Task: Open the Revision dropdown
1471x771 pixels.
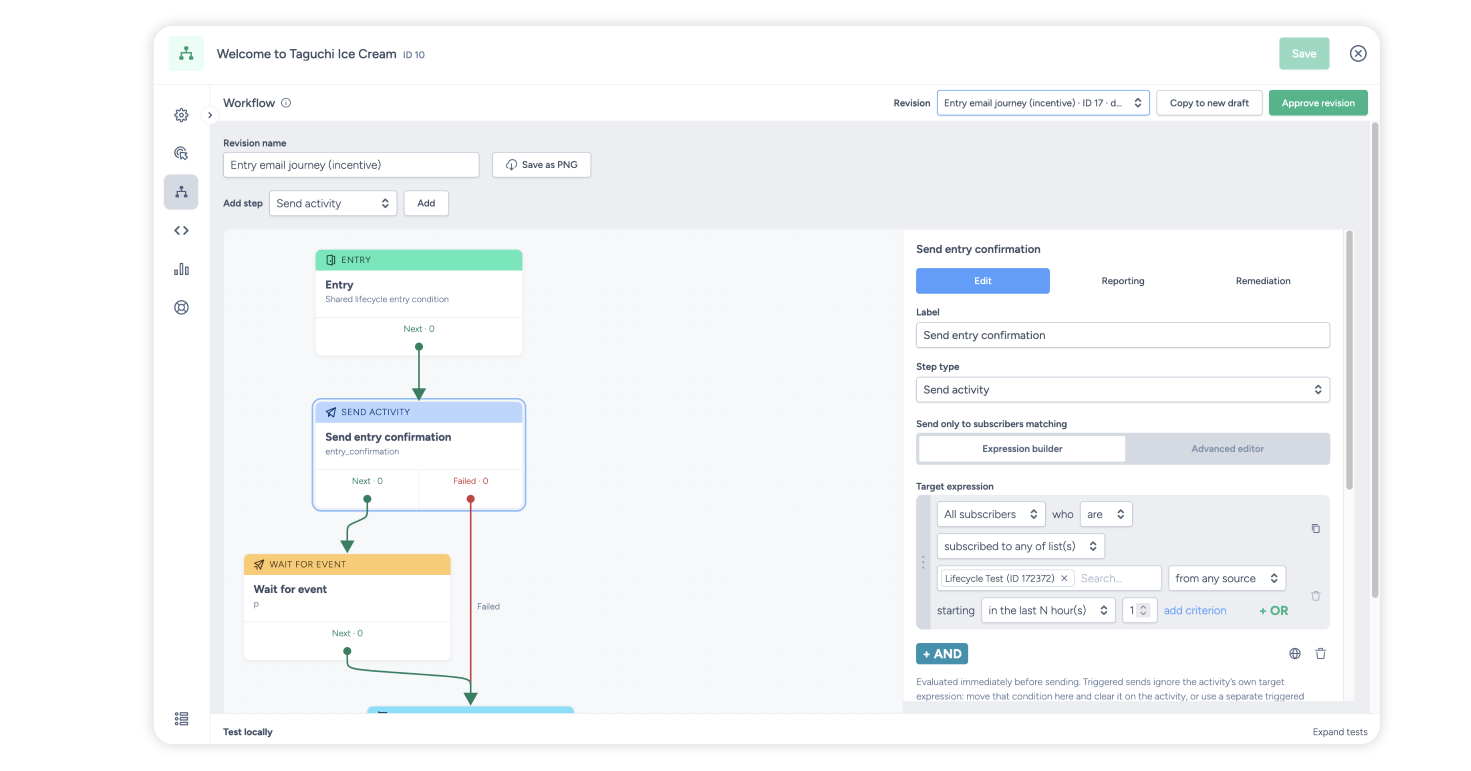Action: click(1043, 103)
